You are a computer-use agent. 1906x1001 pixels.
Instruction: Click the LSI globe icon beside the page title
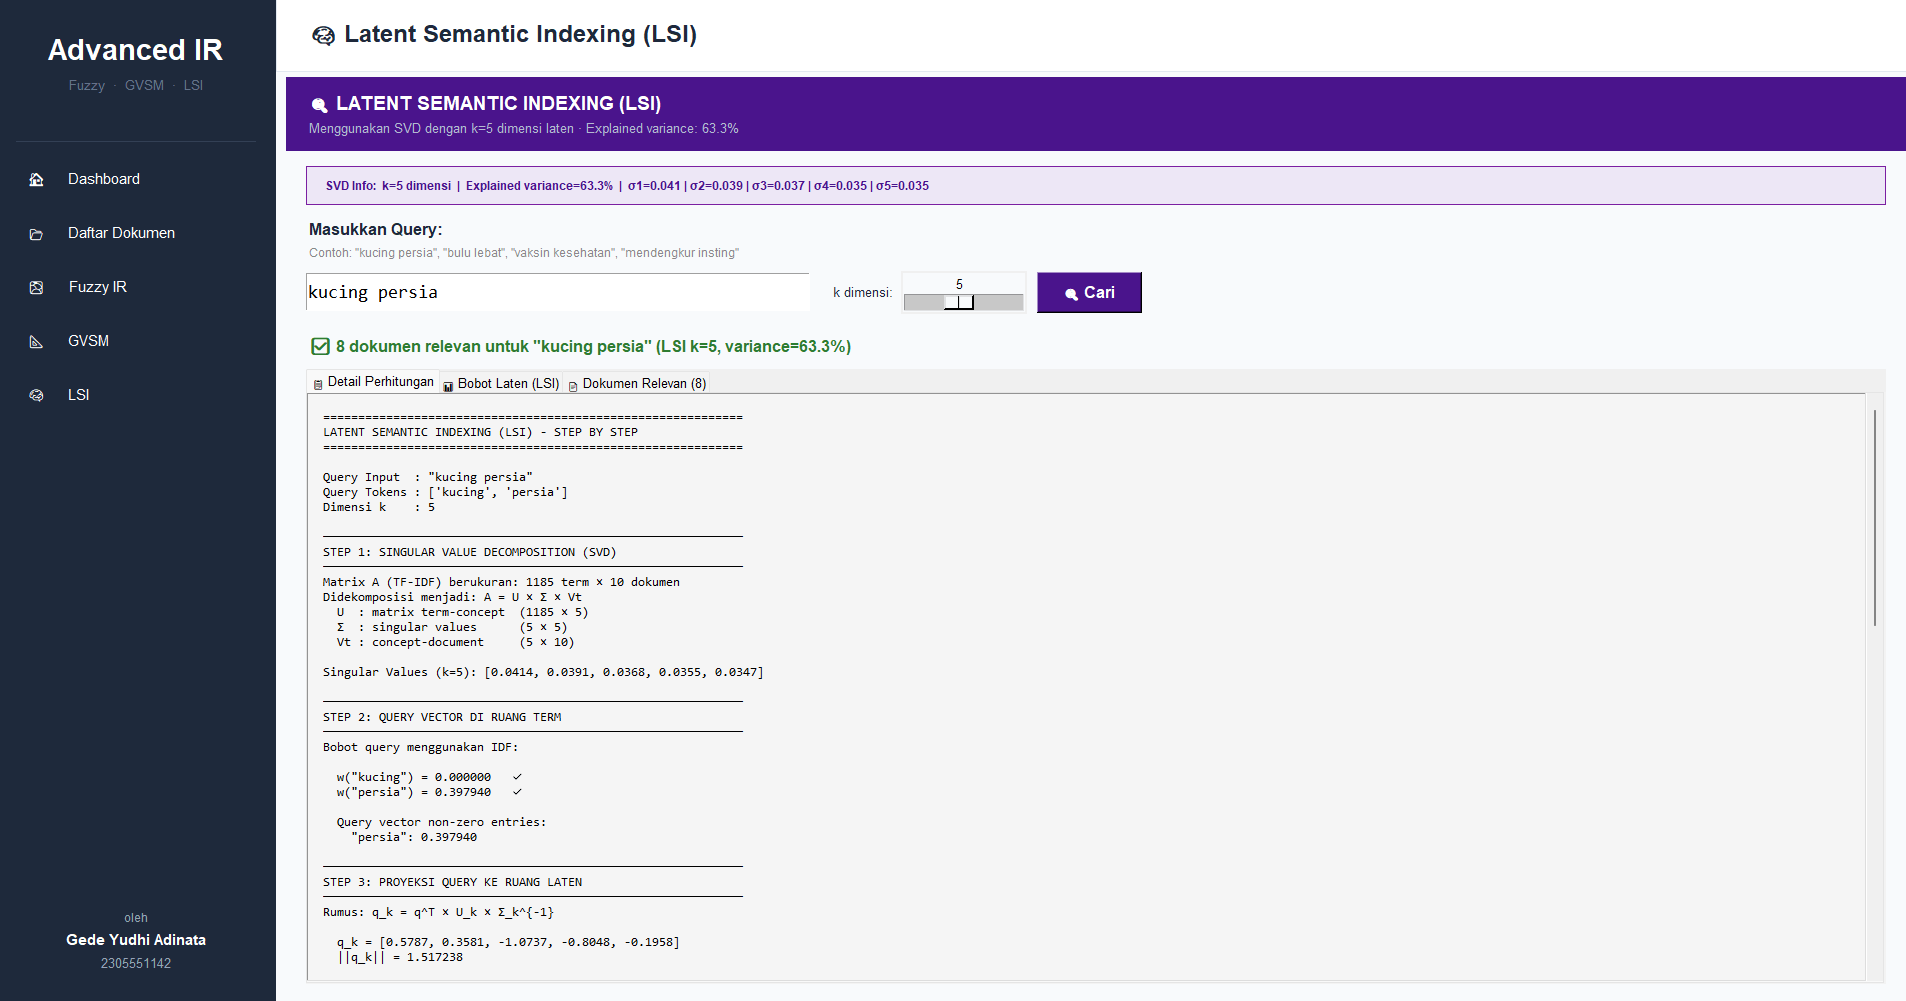[324, 34]
